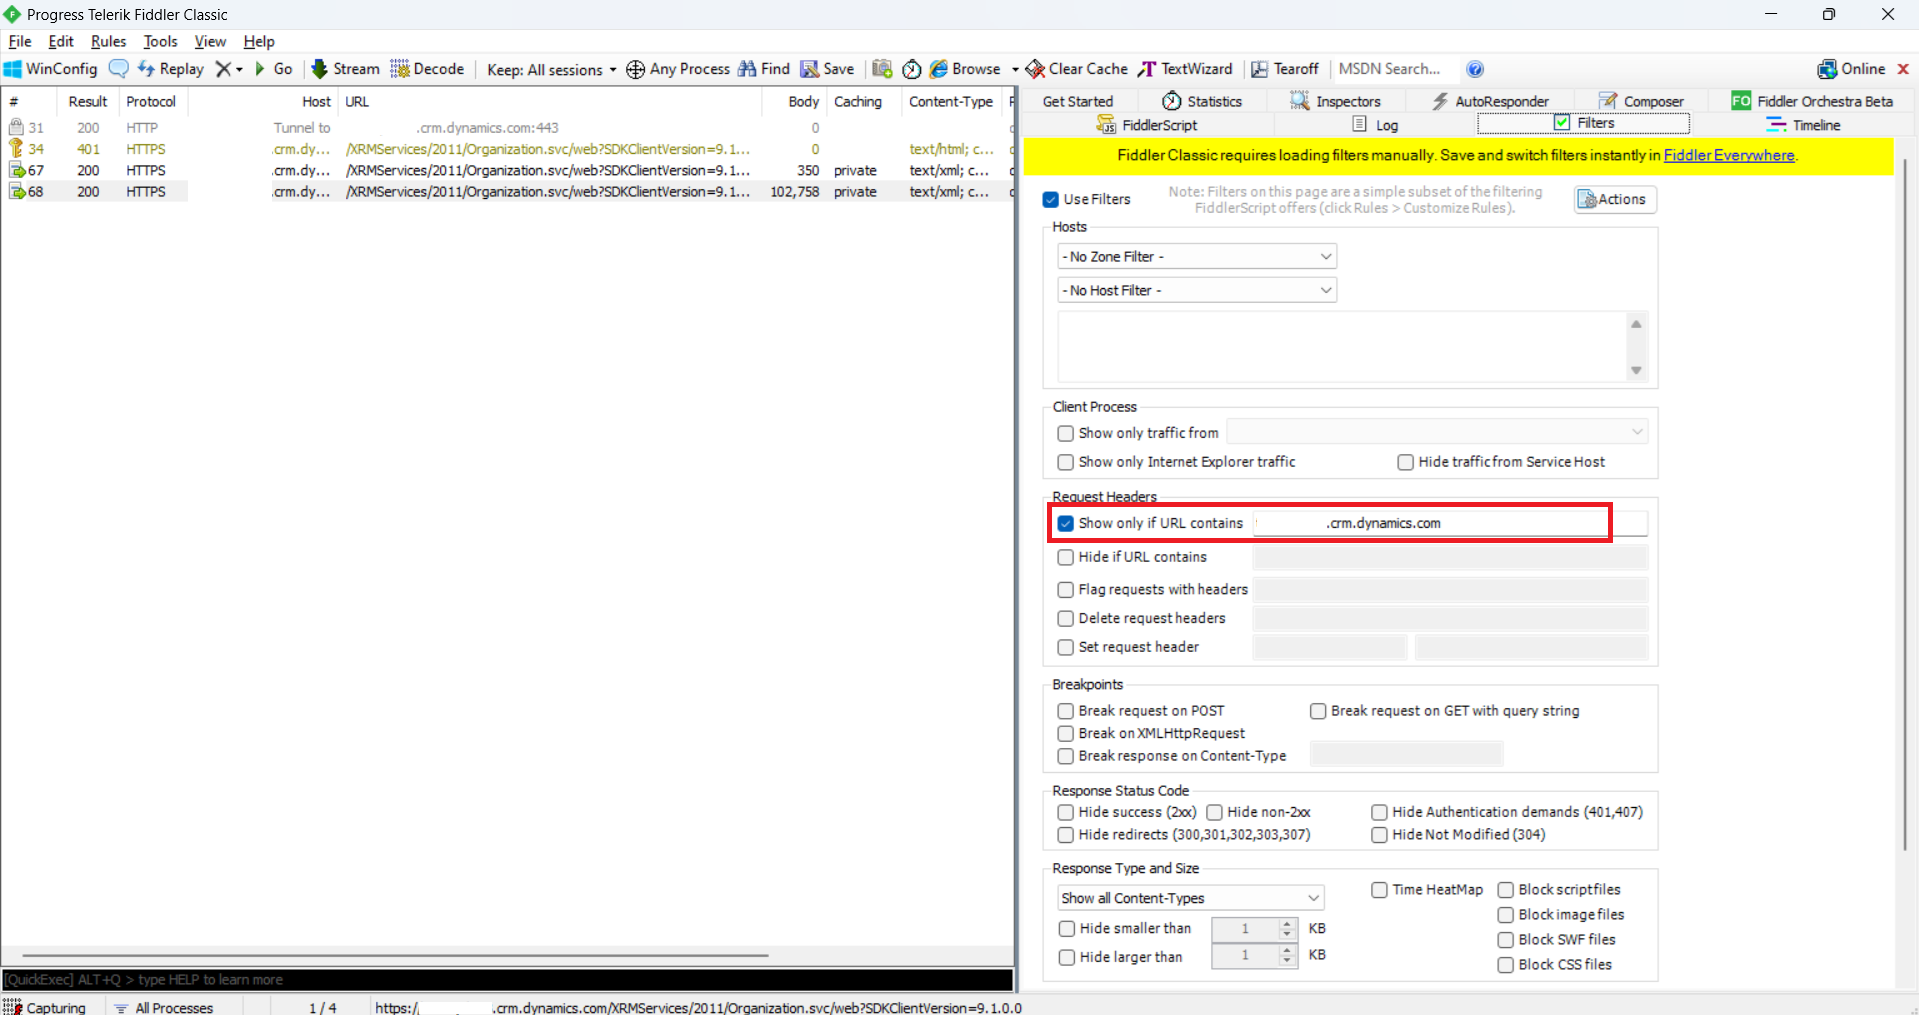Open the Fiddler Everywhere link
Screen dimensions: 1919x1015
(x=1729, y=155)
